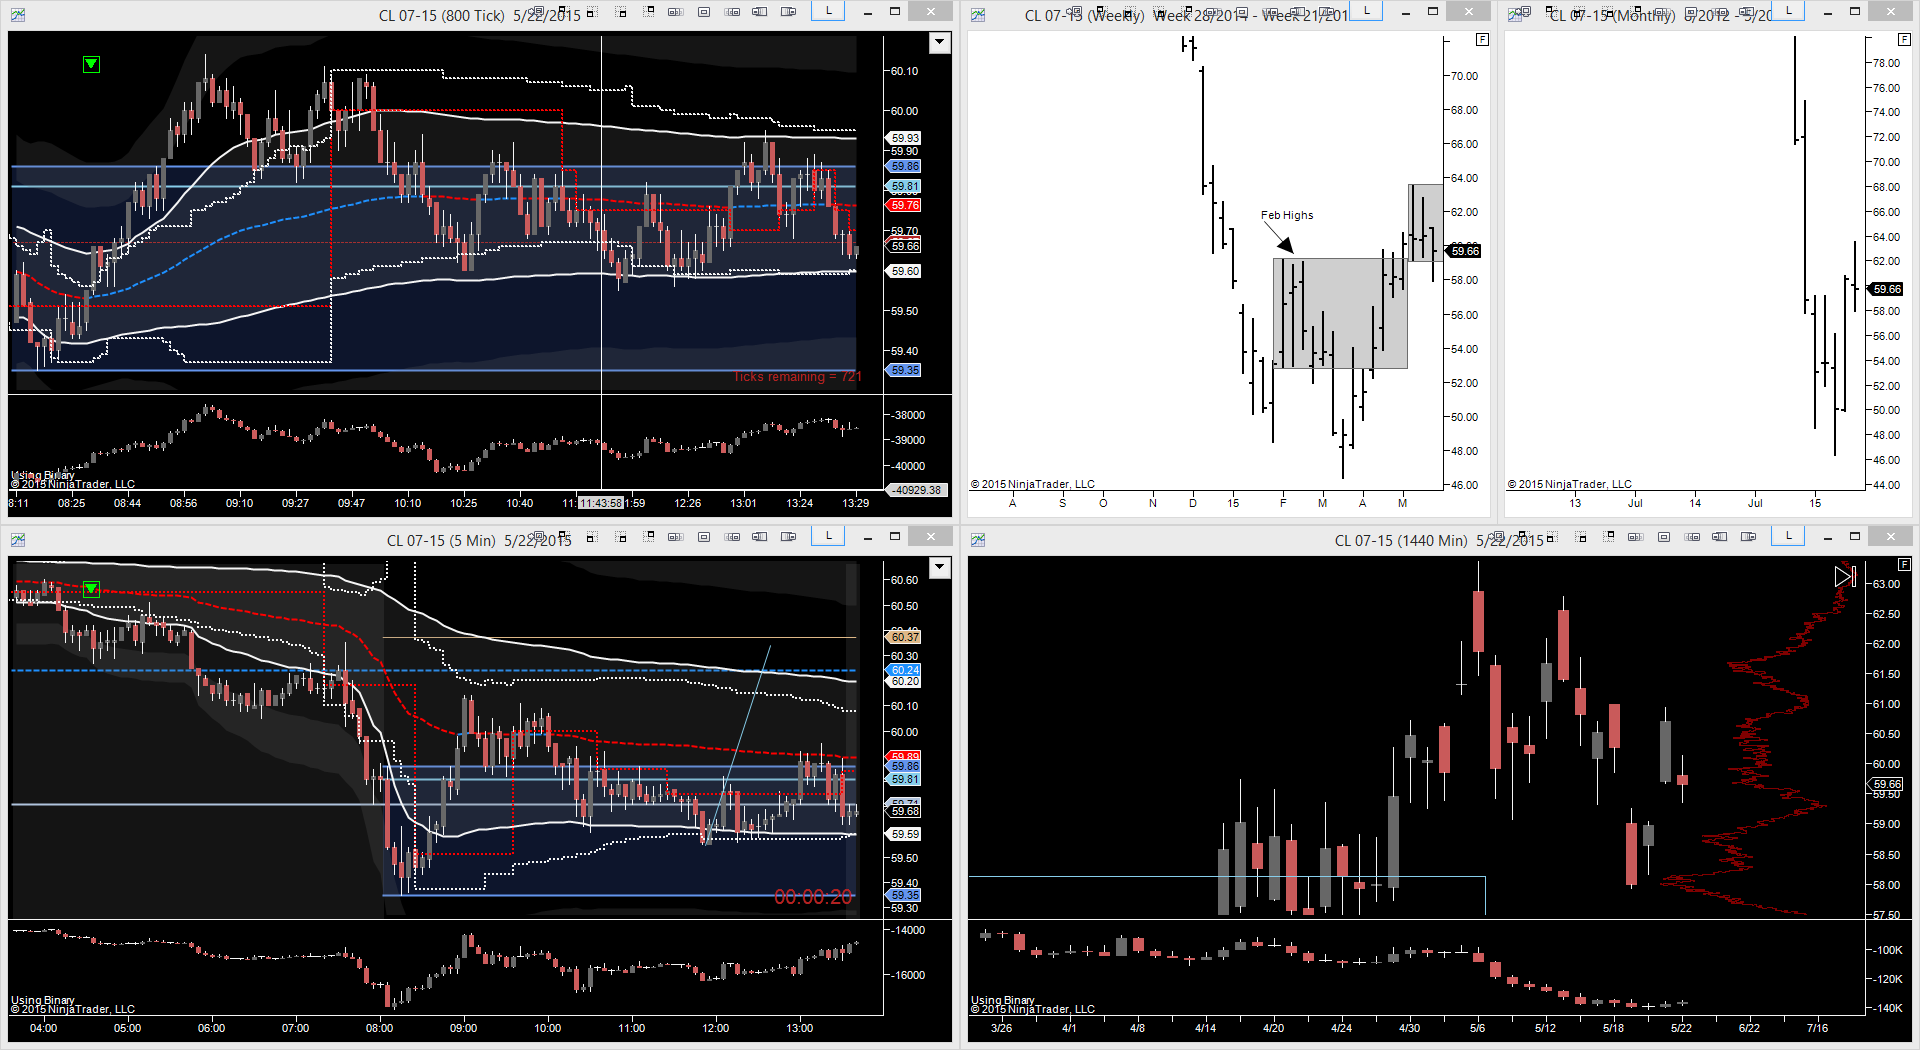Open the 1440 Min window's chart icon menu

click(978, 540)
